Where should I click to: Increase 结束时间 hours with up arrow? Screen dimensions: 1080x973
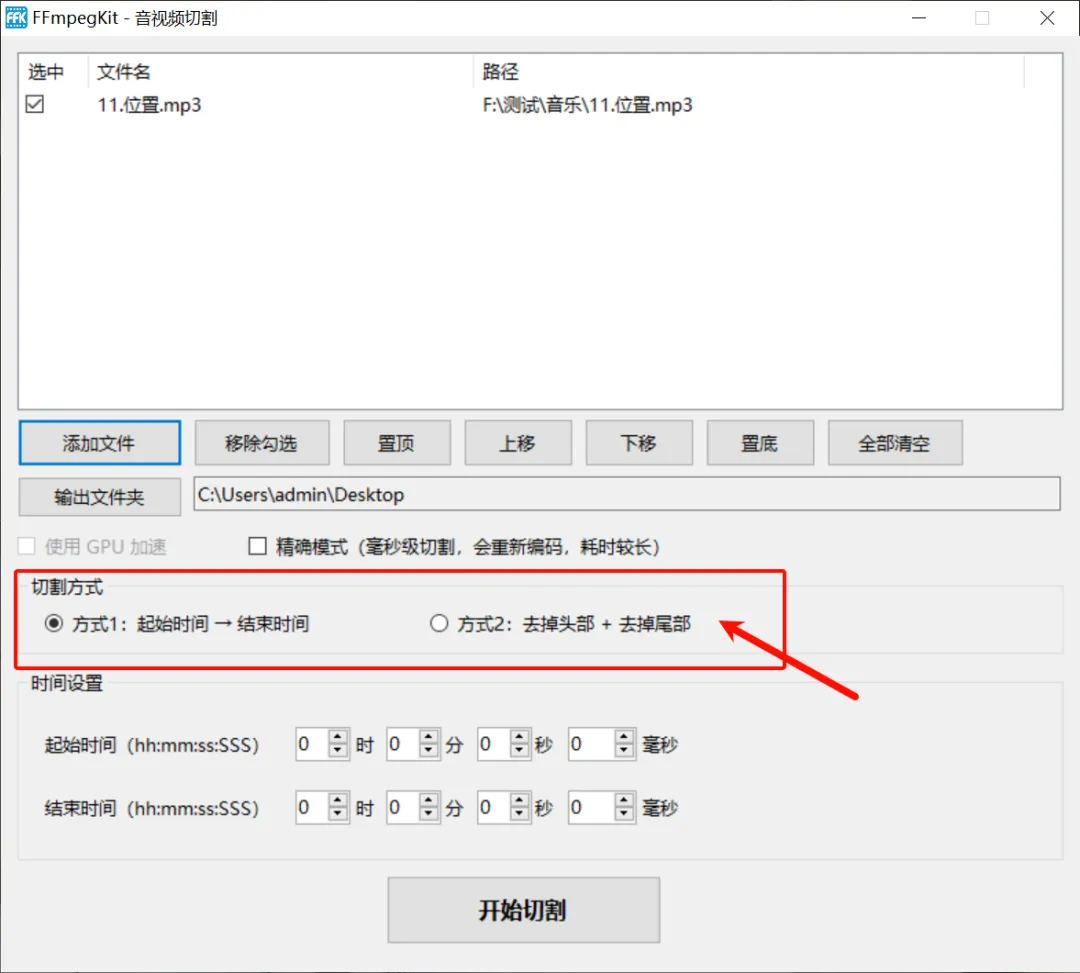point(338,800)
